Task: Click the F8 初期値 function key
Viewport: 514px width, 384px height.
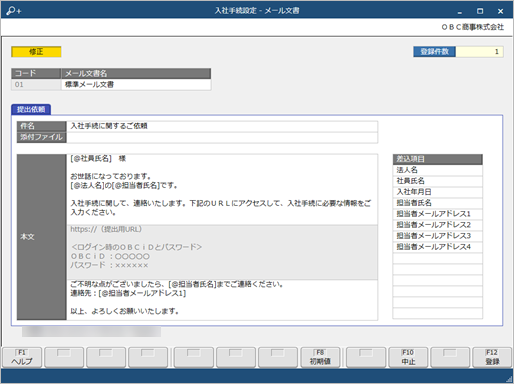Action: tap(320, 357)
